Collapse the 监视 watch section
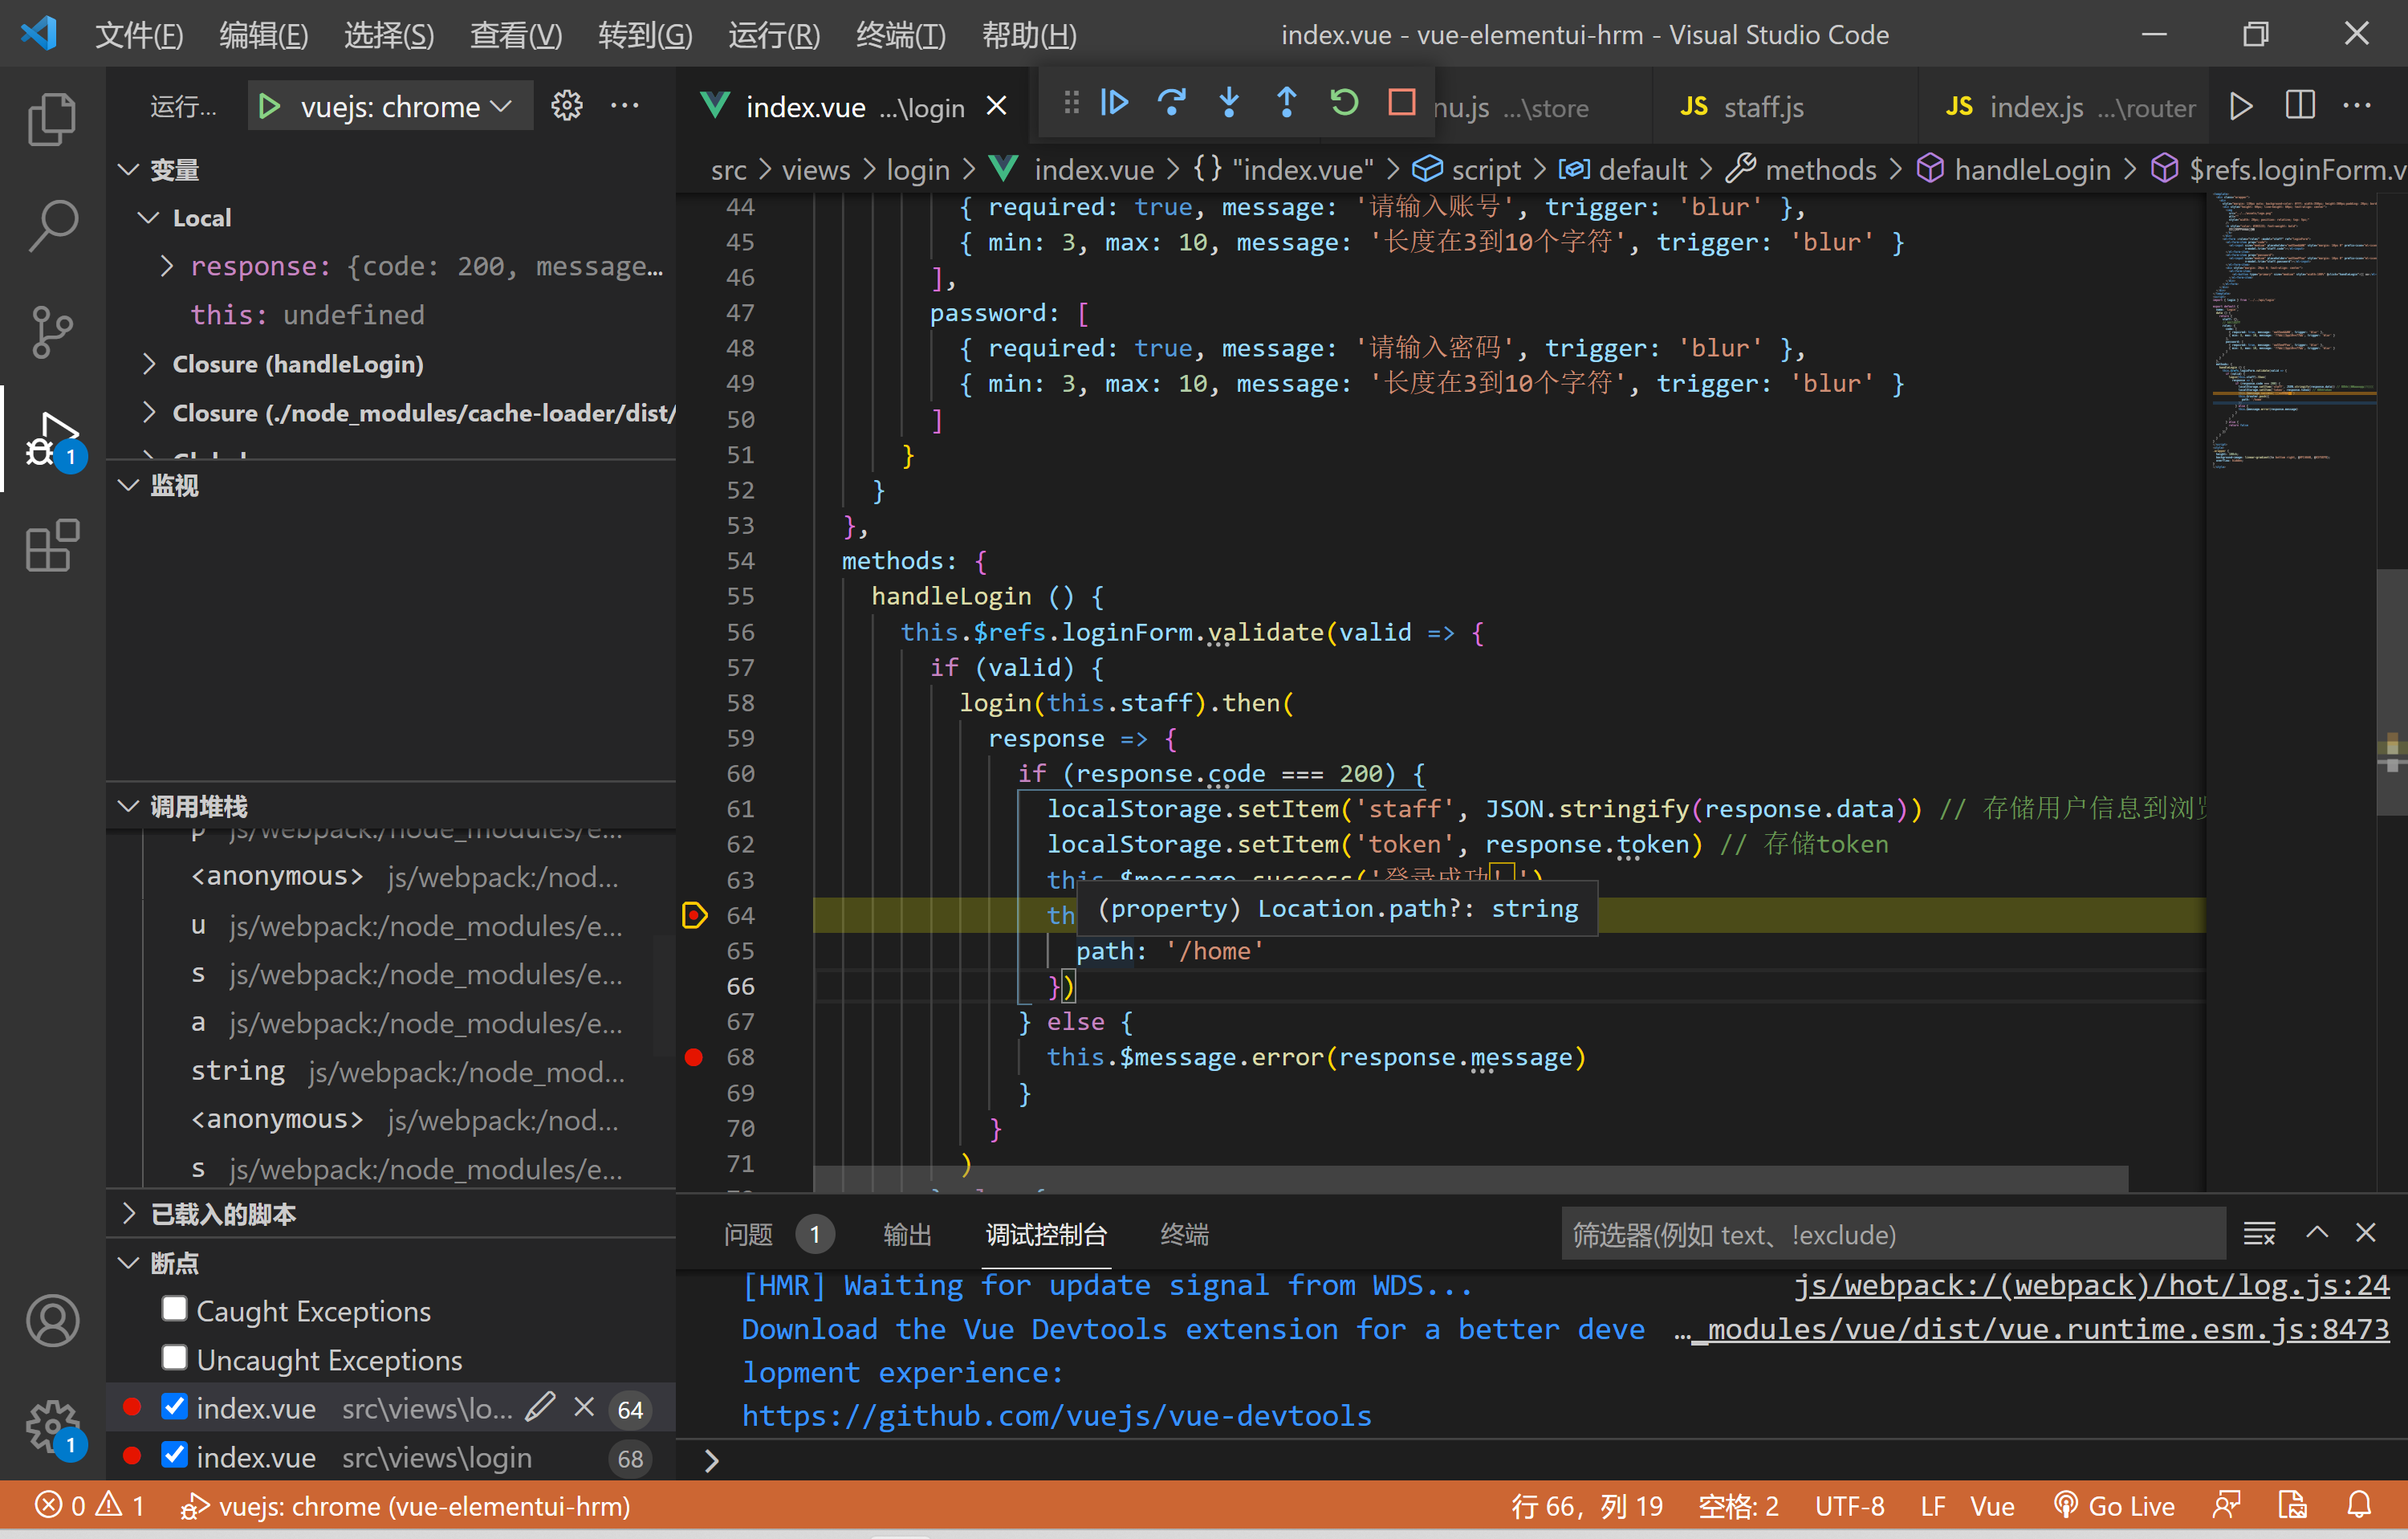Screen dimensions: 2408x1539 (x=128, y=485)
